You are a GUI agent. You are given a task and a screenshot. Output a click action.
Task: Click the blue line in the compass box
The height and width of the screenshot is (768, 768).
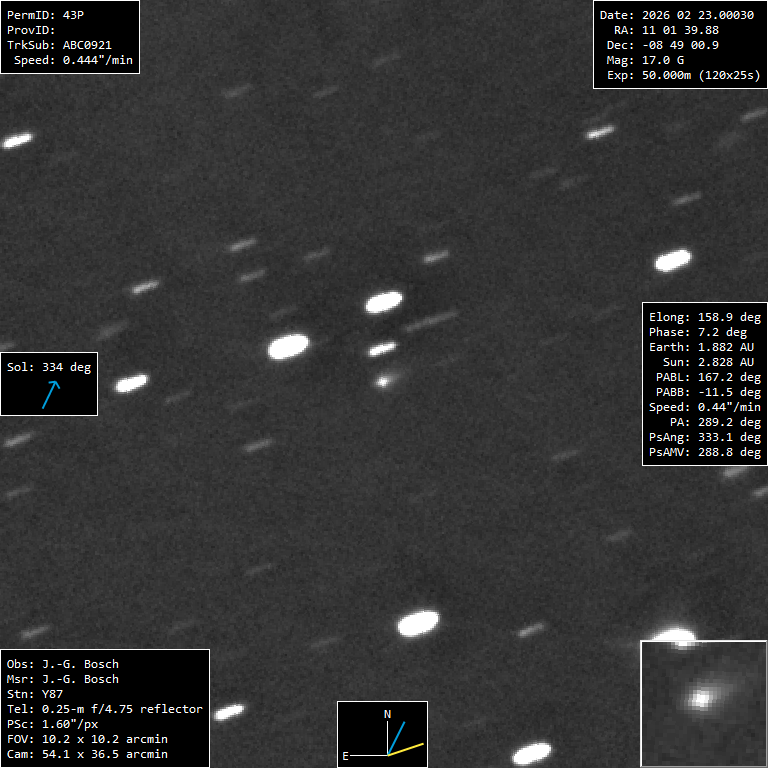pyautogui.click(x=396, y=736)
